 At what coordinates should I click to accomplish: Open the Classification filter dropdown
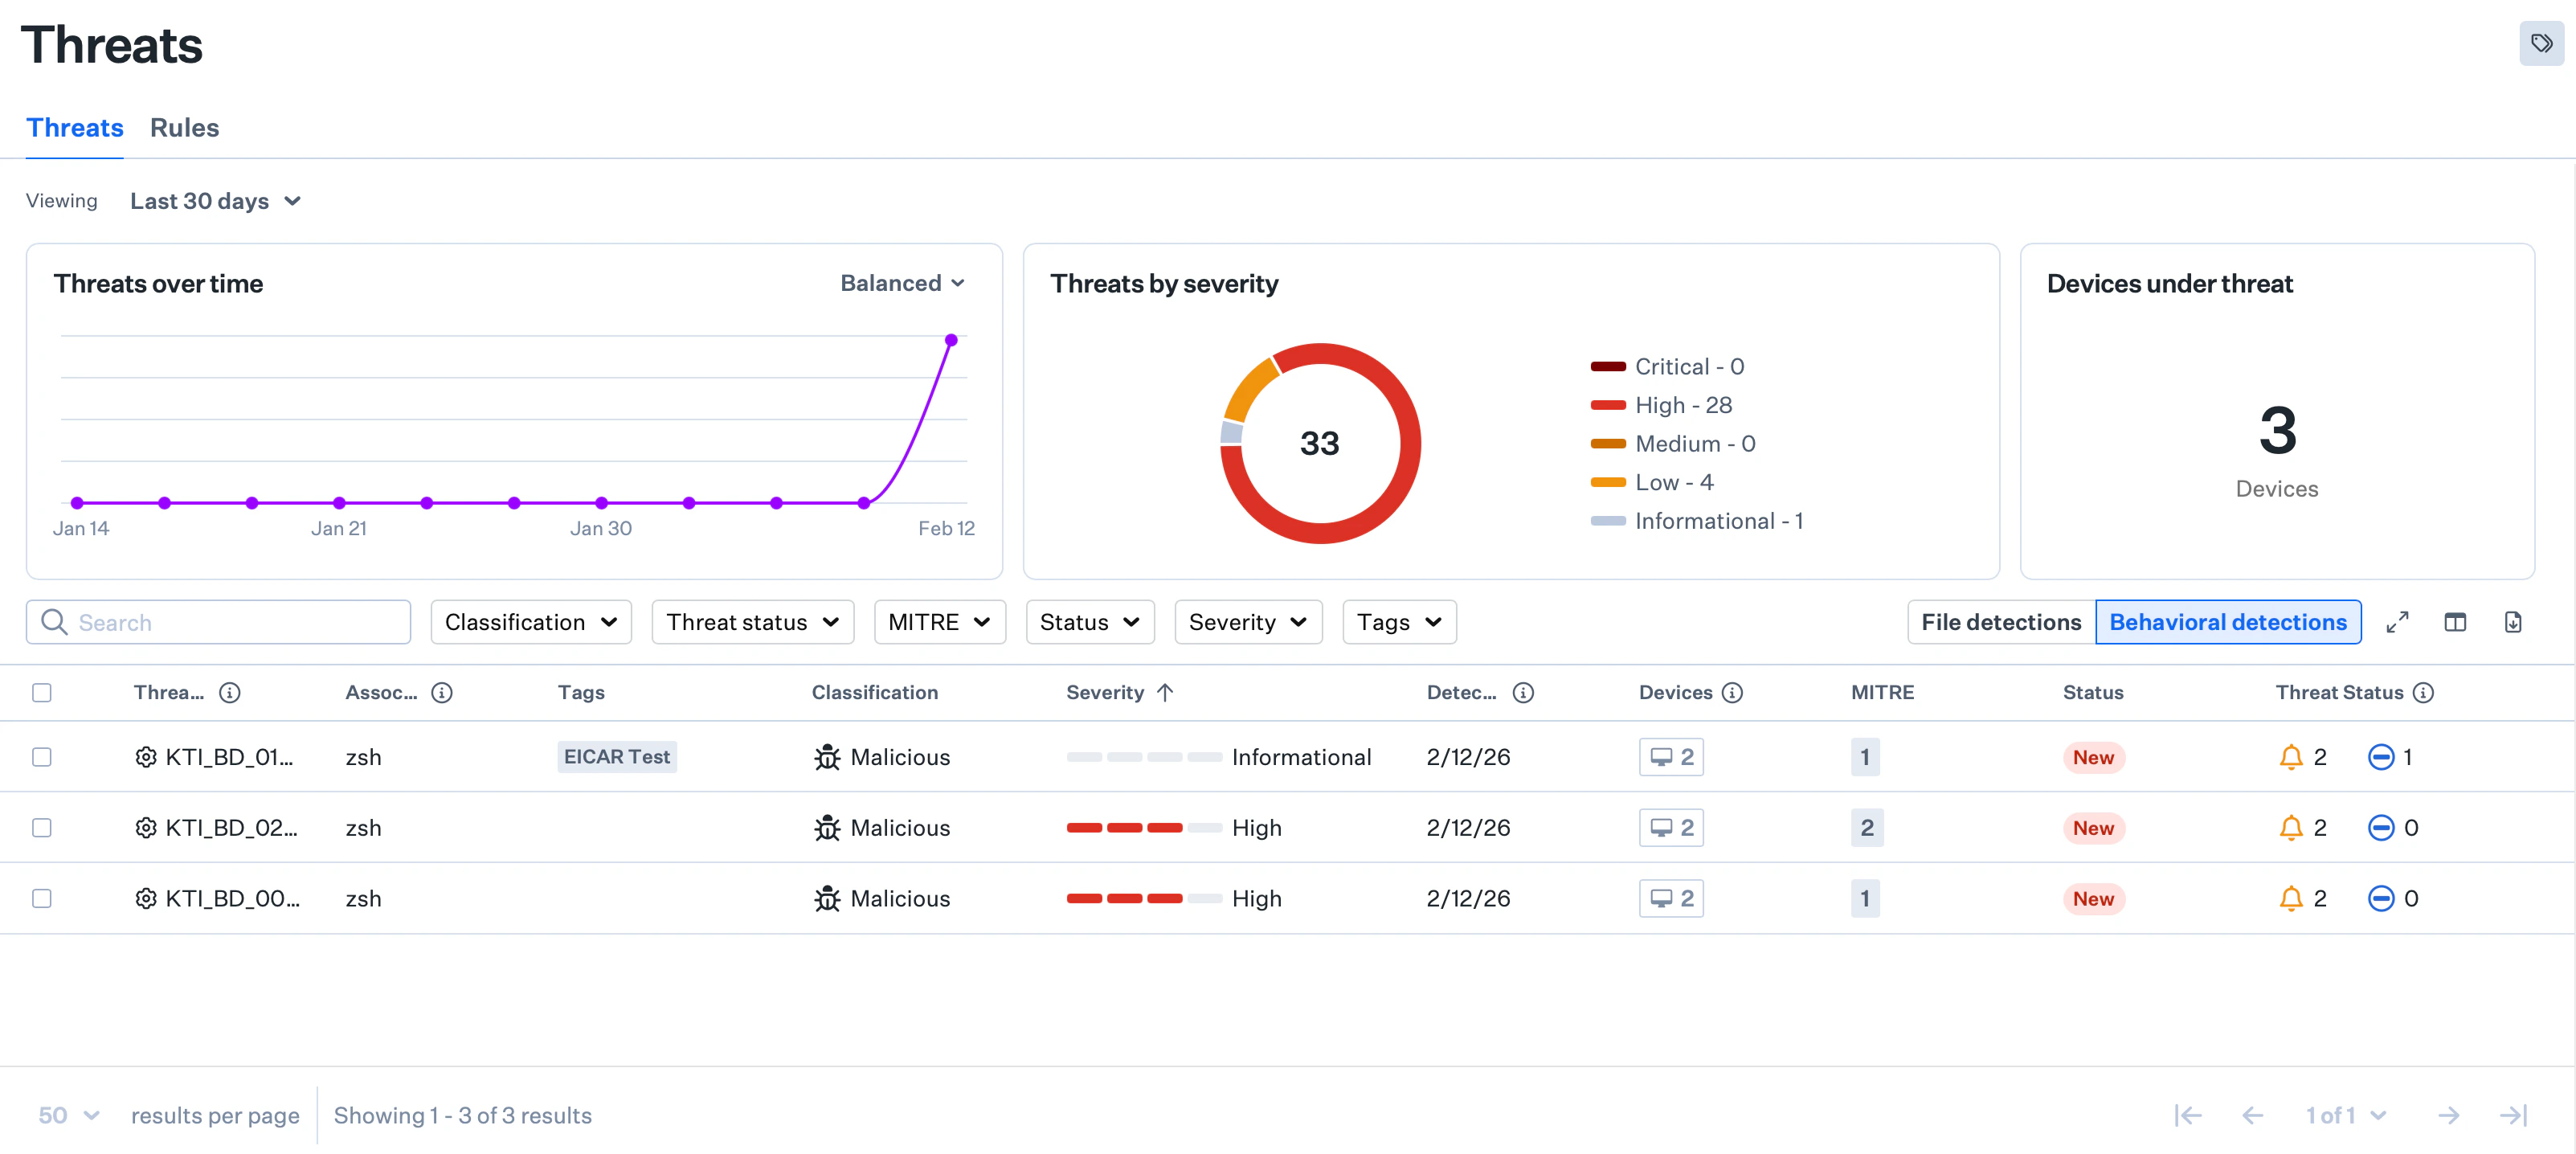[531, 621]
